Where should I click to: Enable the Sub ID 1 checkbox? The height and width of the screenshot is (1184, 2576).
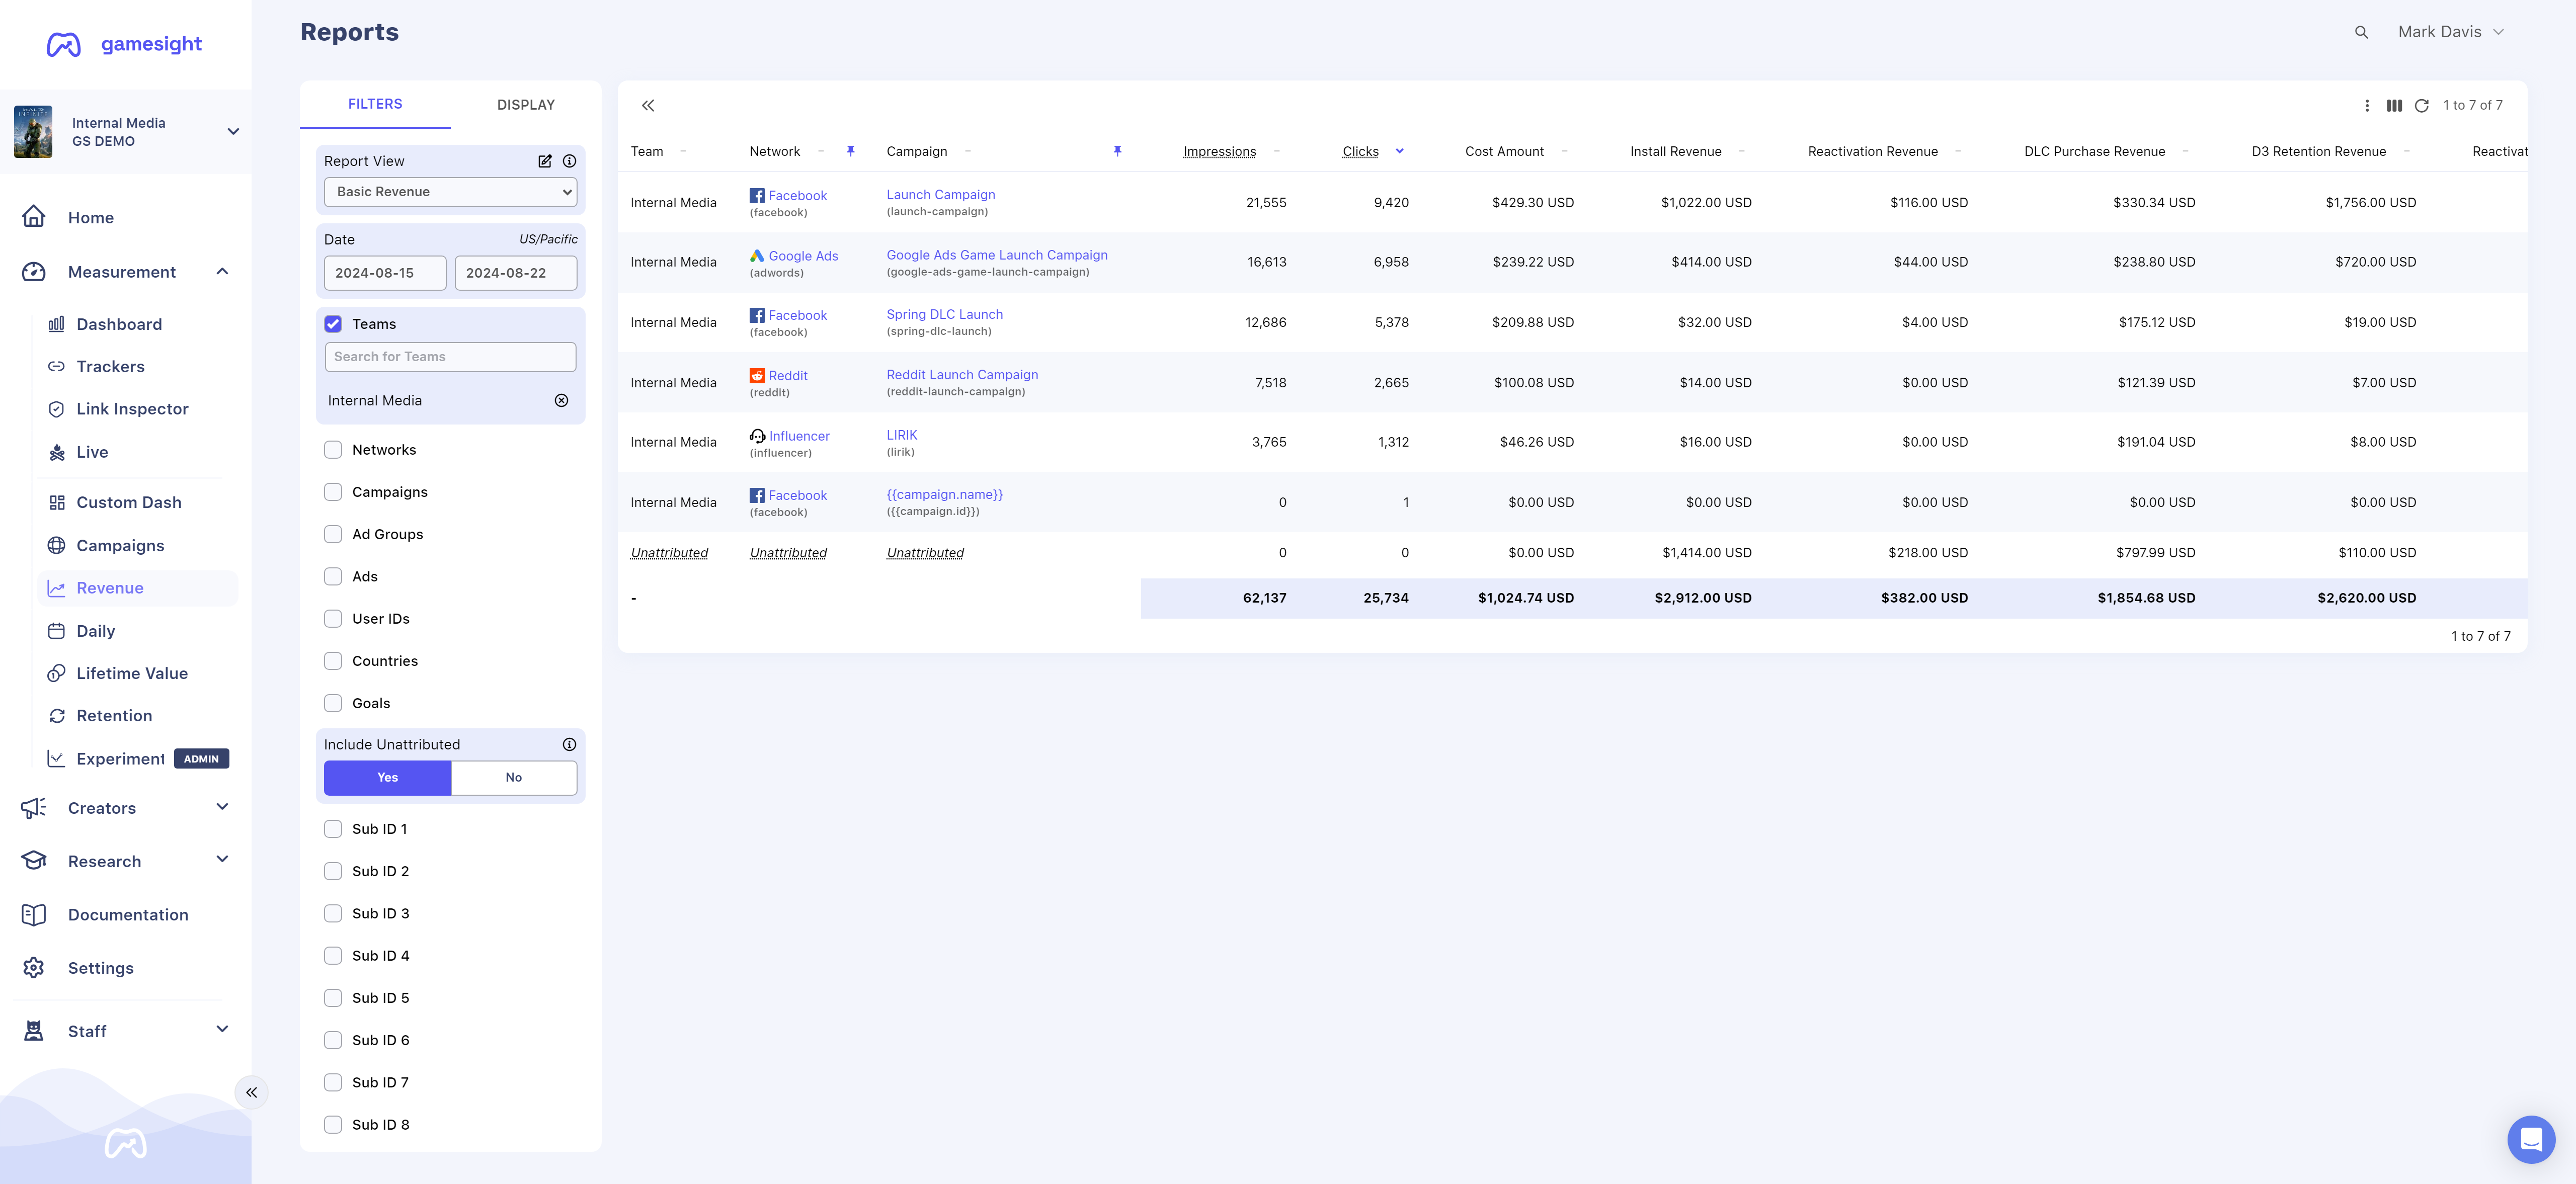coord(333,829)
